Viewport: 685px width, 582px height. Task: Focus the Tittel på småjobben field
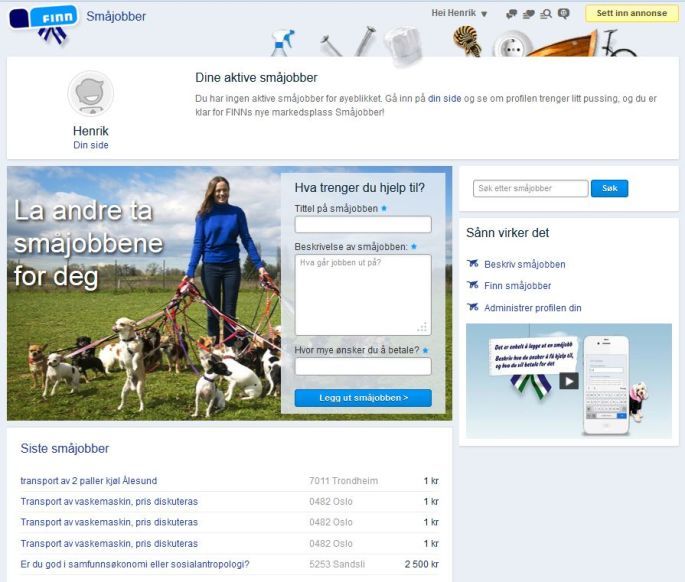(x=363, y=225)
